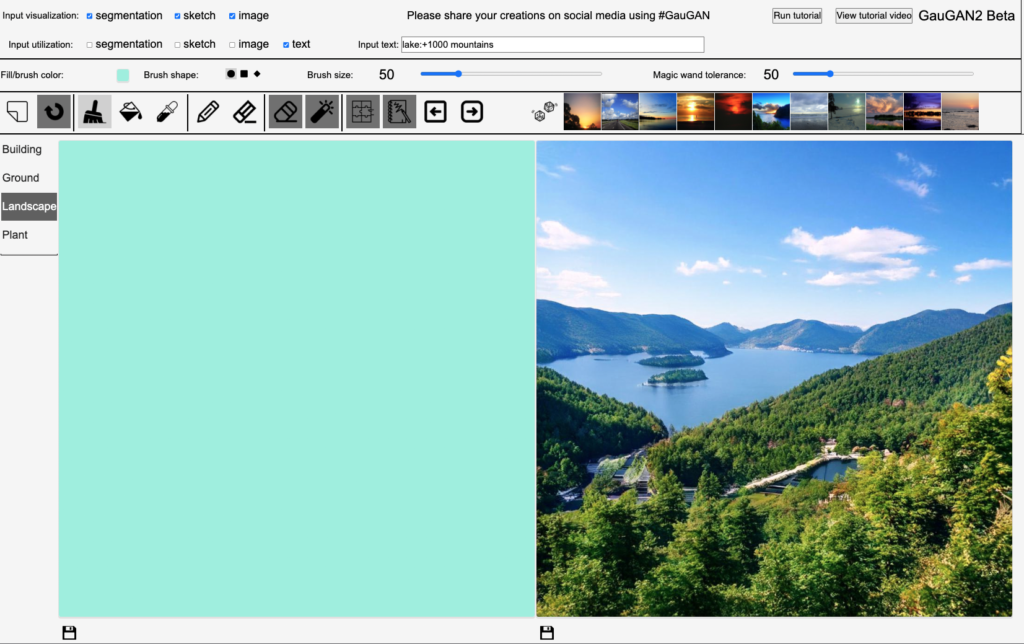Click the Input text field
The height and width of the screenshot is (644, 1024).
click(x=552, y=44)
